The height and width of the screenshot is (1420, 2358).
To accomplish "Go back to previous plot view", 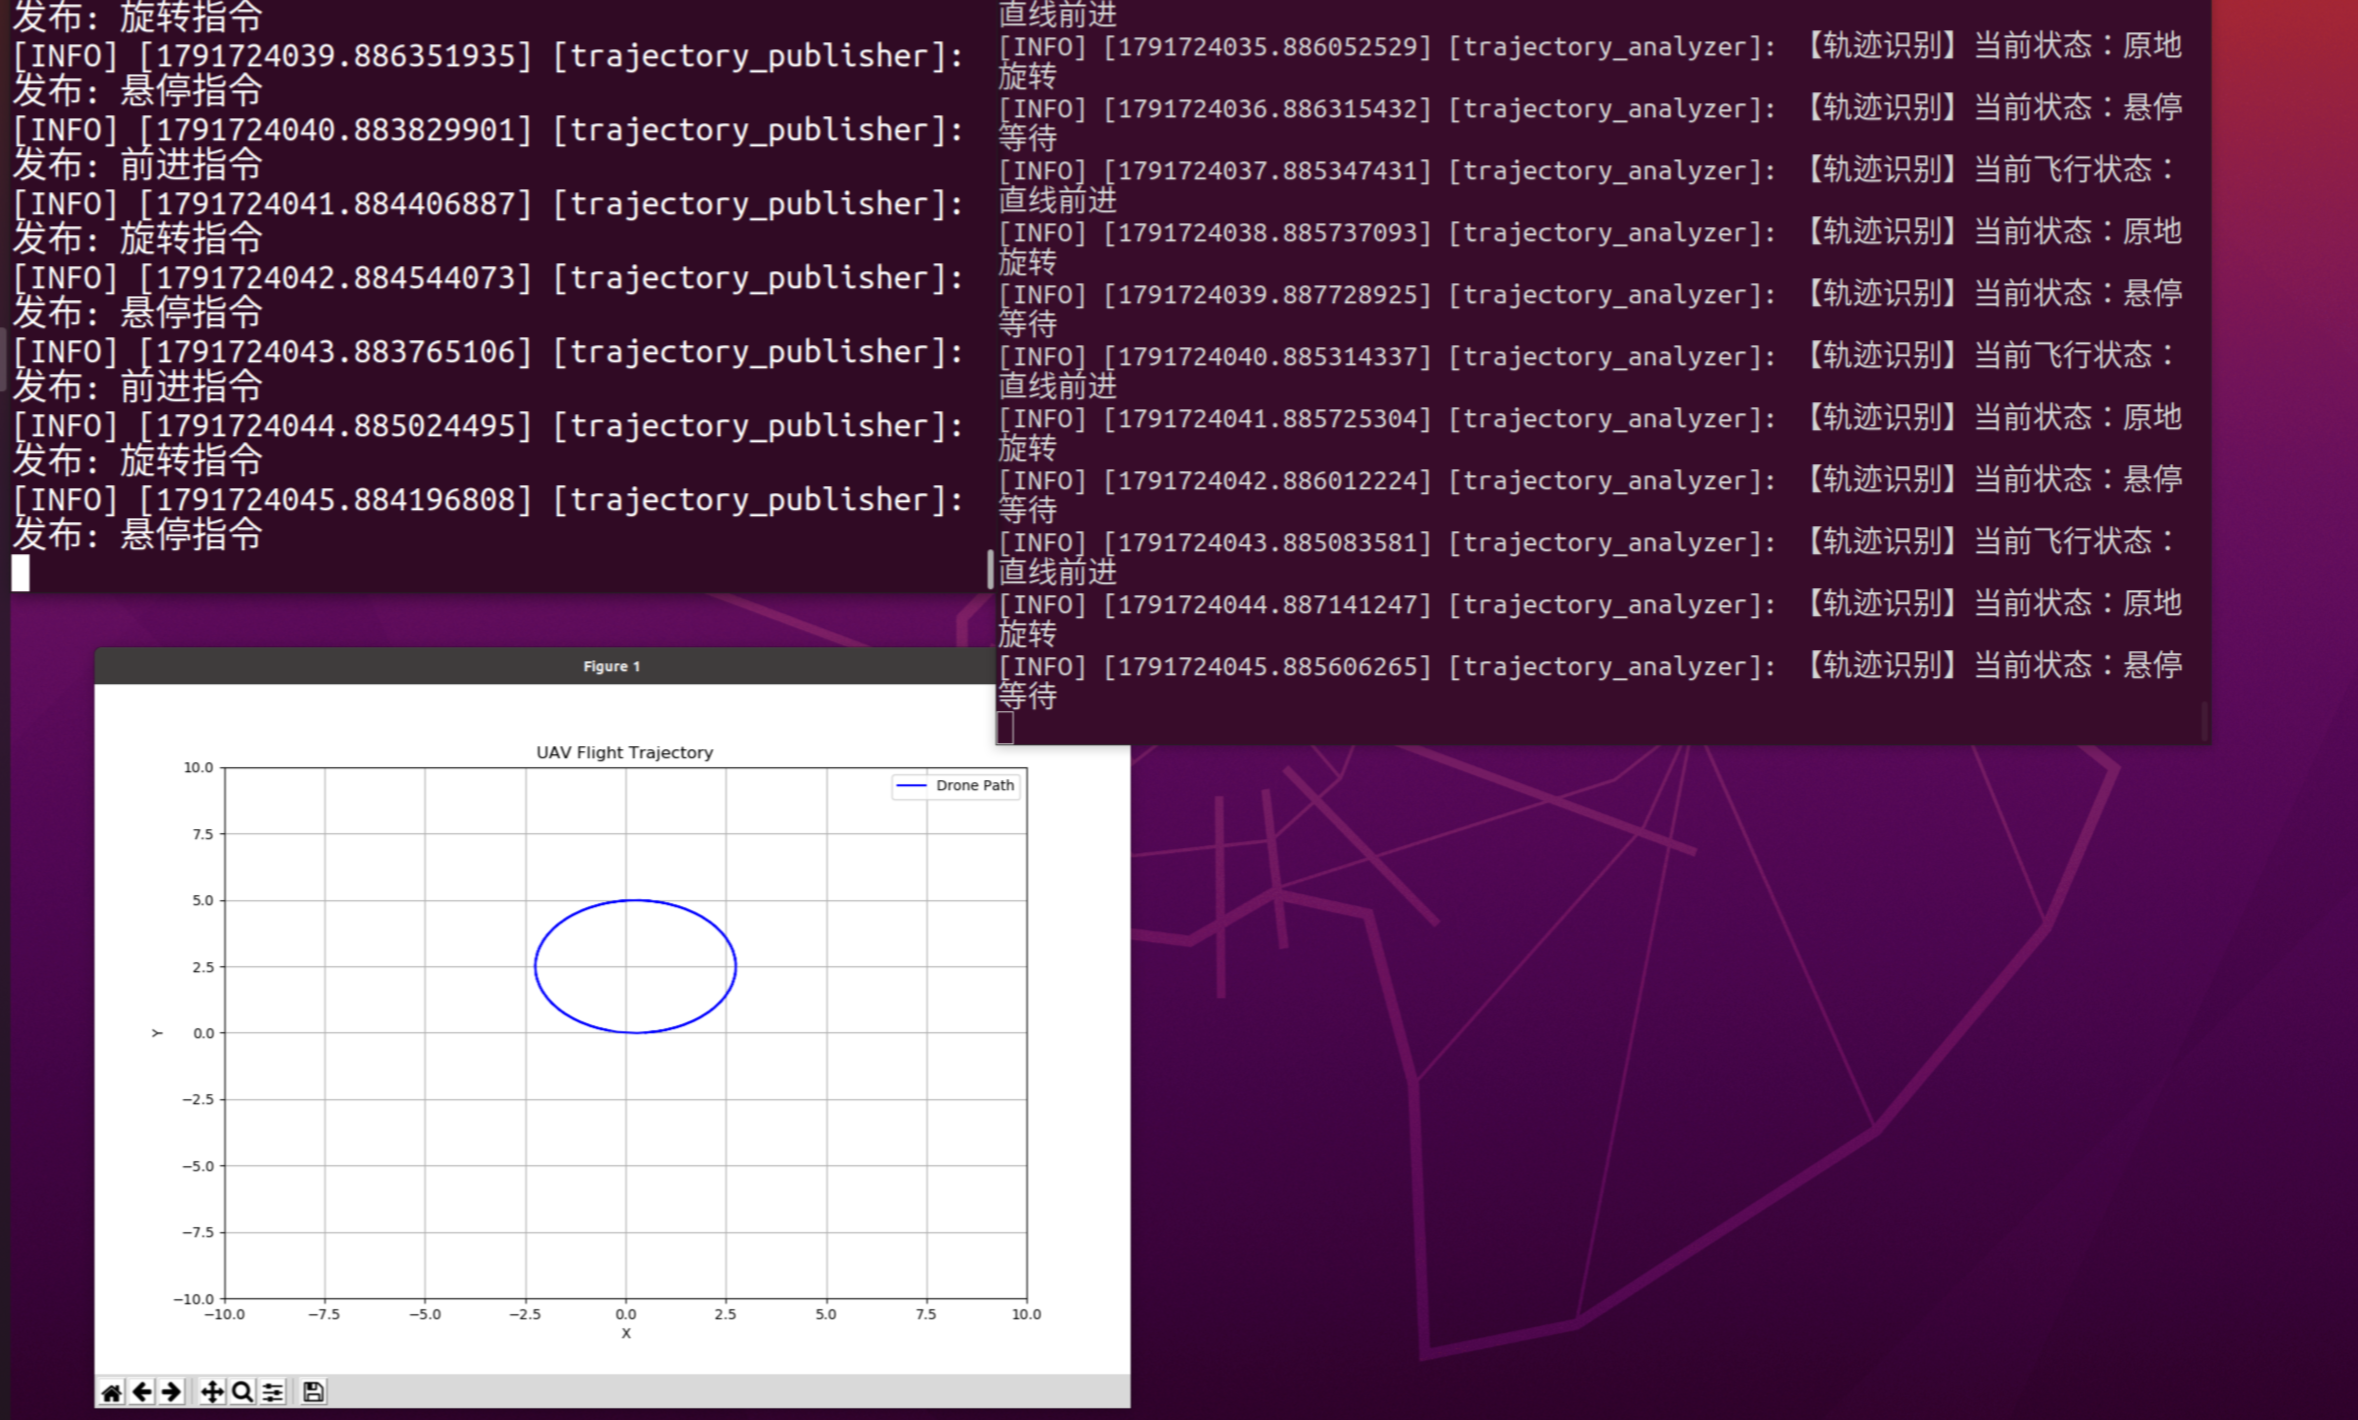I will pyautogui.click(x=142, y=1392).
